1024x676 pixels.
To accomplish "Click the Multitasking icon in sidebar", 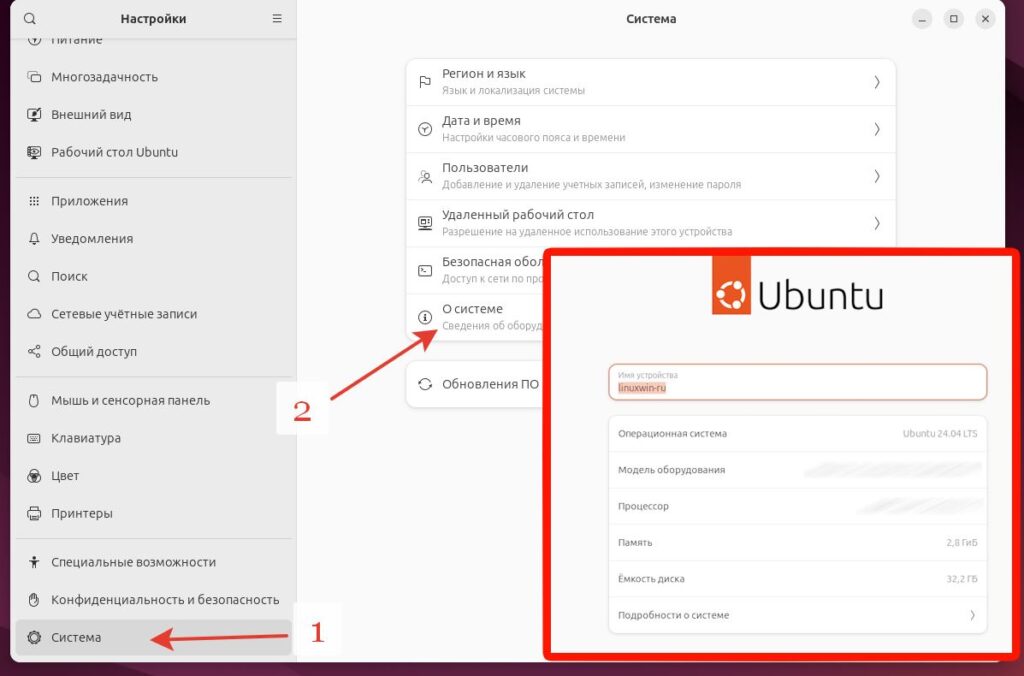I will click(x=34, y=77).
